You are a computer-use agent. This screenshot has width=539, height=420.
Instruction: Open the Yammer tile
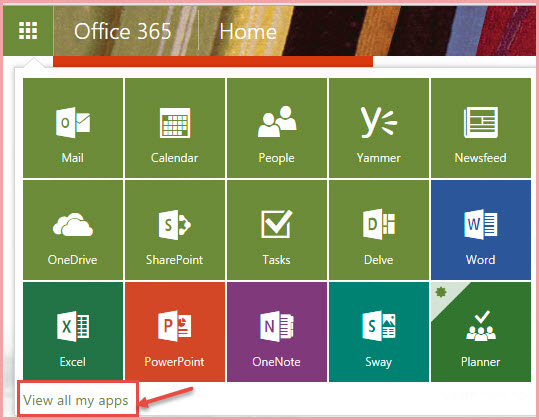(x=379, y=128)
